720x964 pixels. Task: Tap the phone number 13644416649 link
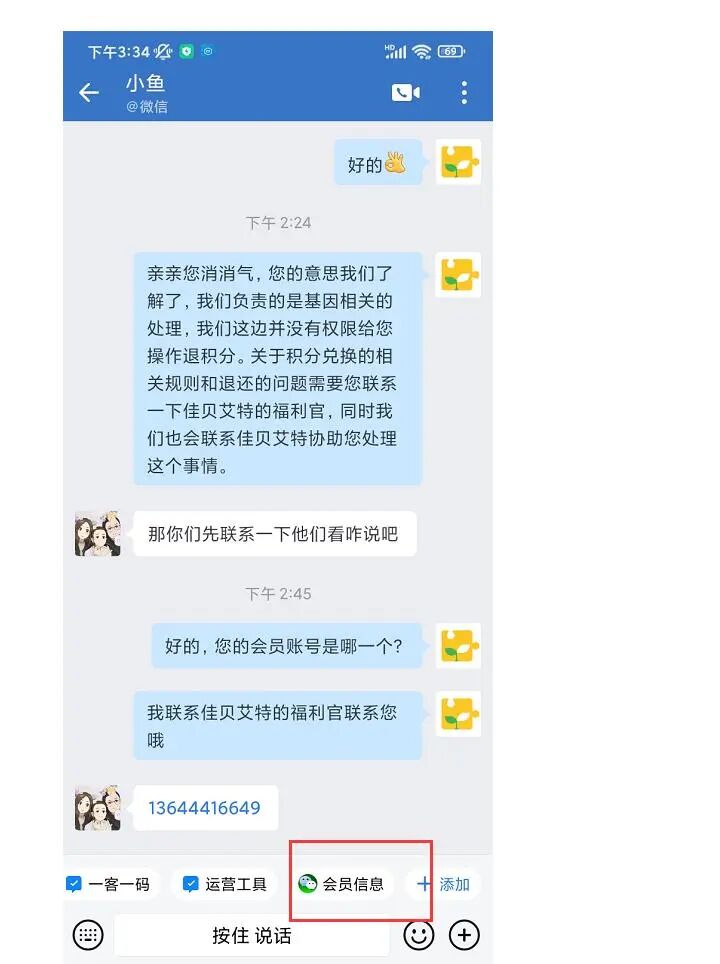tap(204, 808)
